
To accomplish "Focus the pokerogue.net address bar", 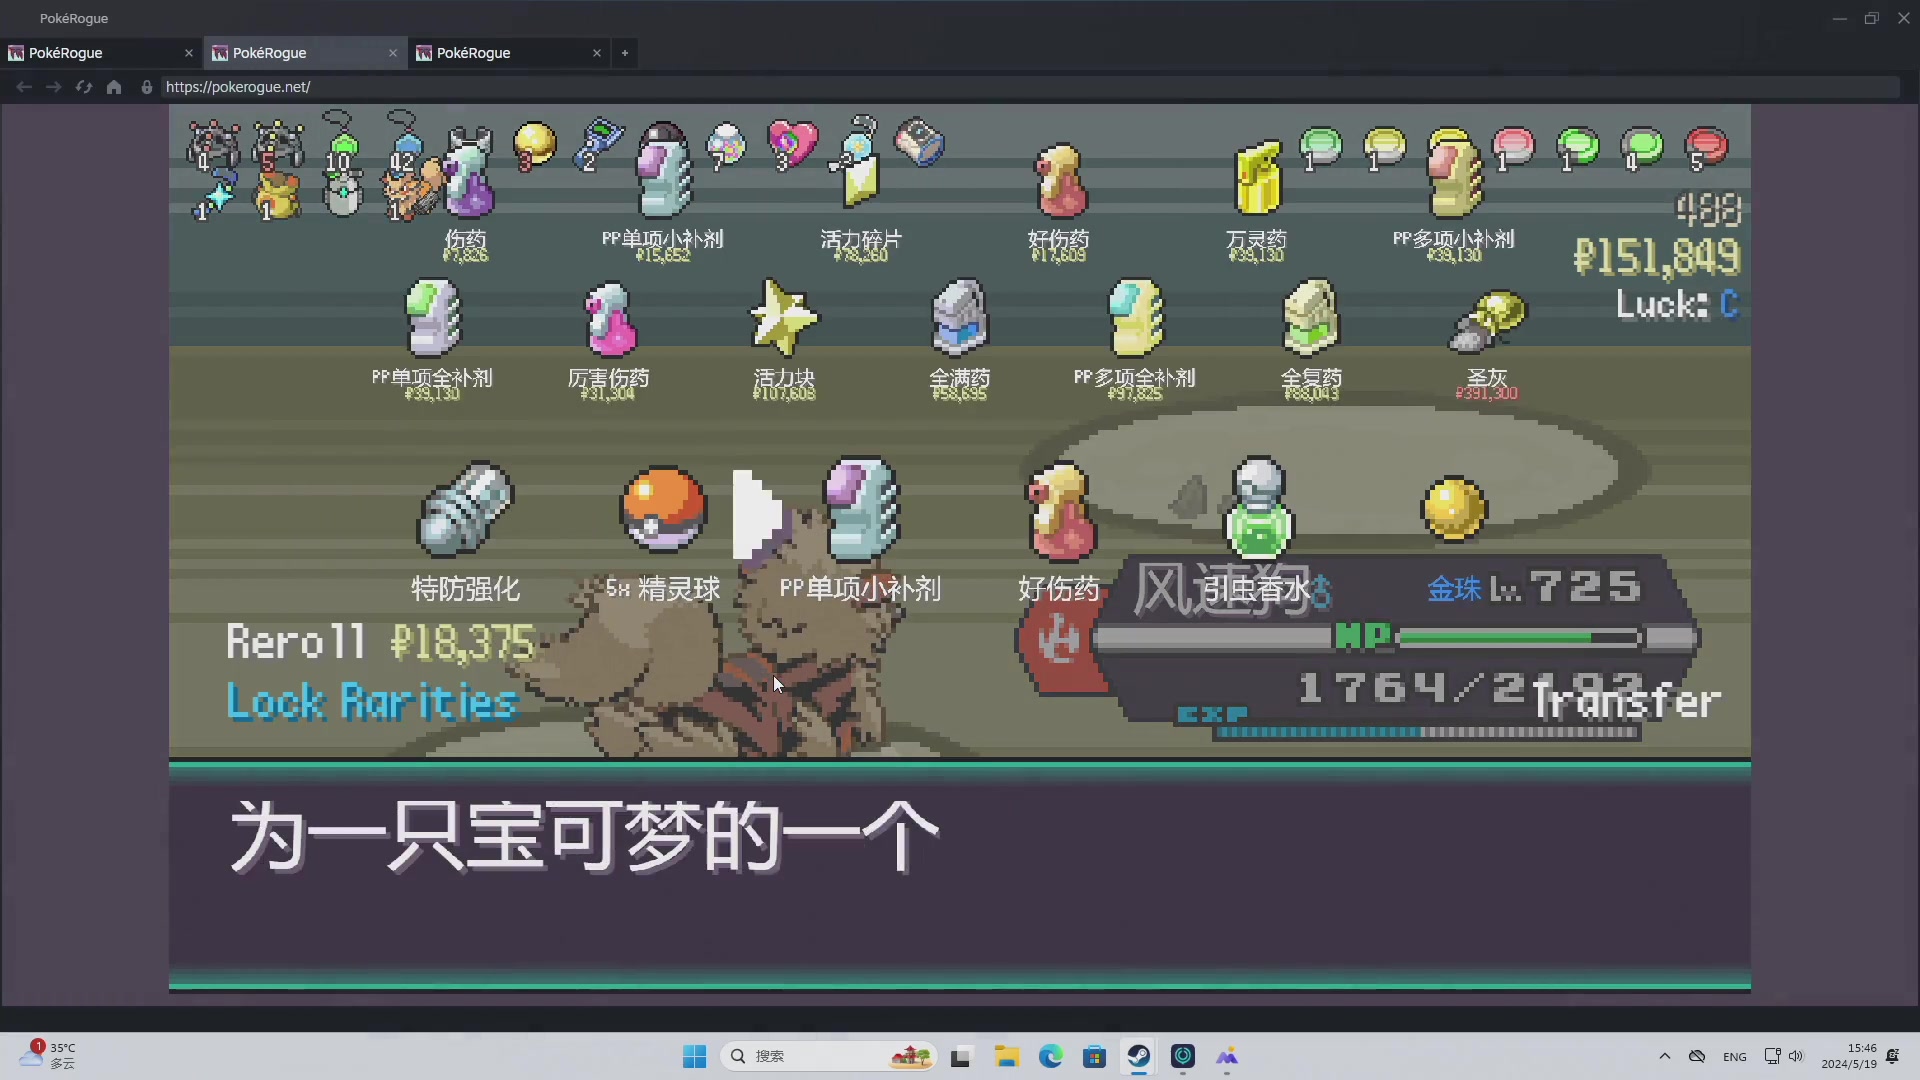I will tap(1030, 87).
